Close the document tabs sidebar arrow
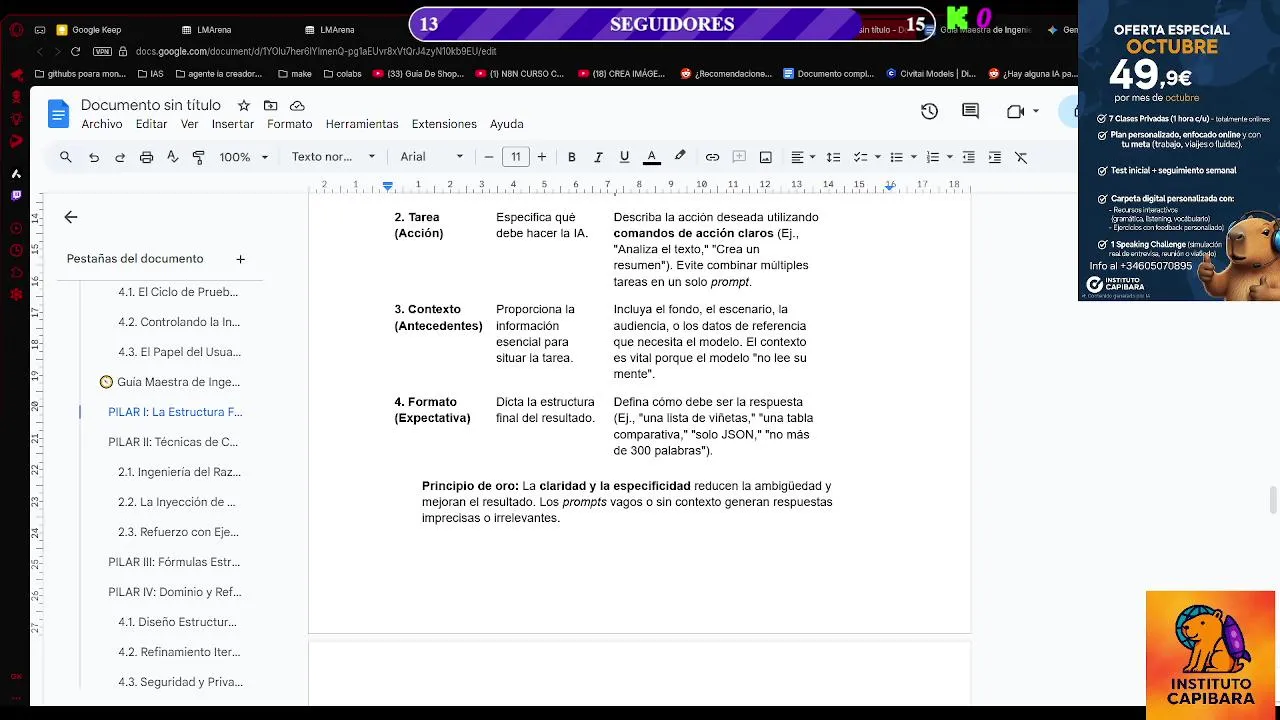Screen dimensions: 1280x720 (x=70, y=217)
